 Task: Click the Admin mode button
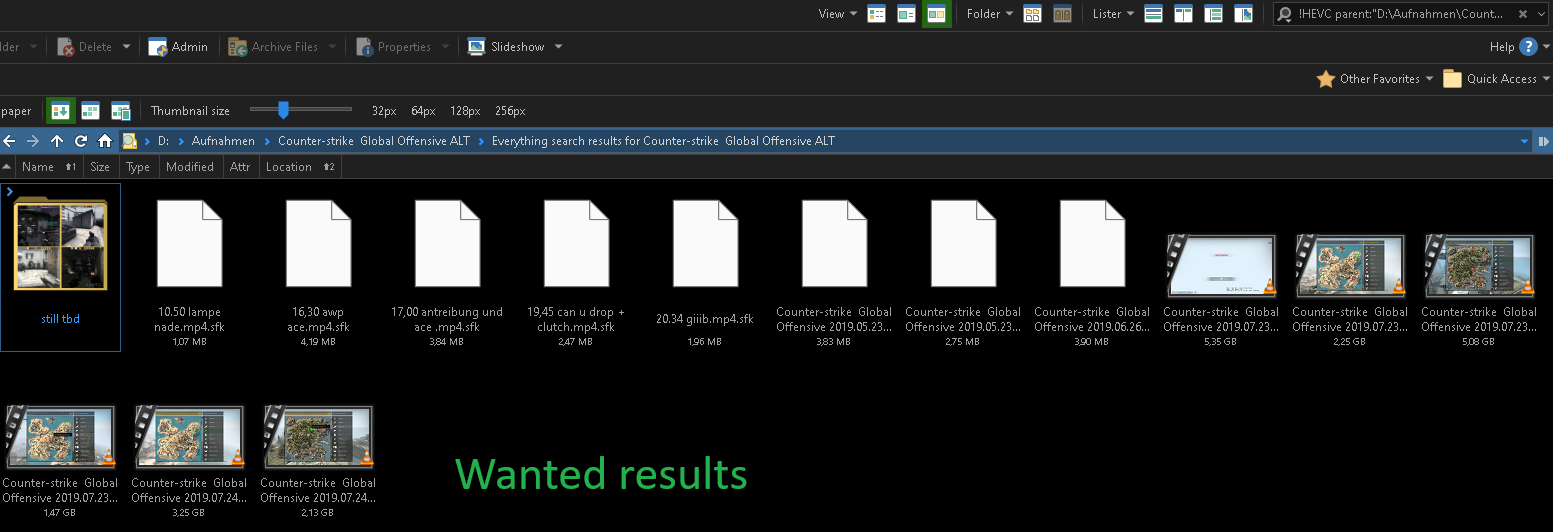[178, 47]
